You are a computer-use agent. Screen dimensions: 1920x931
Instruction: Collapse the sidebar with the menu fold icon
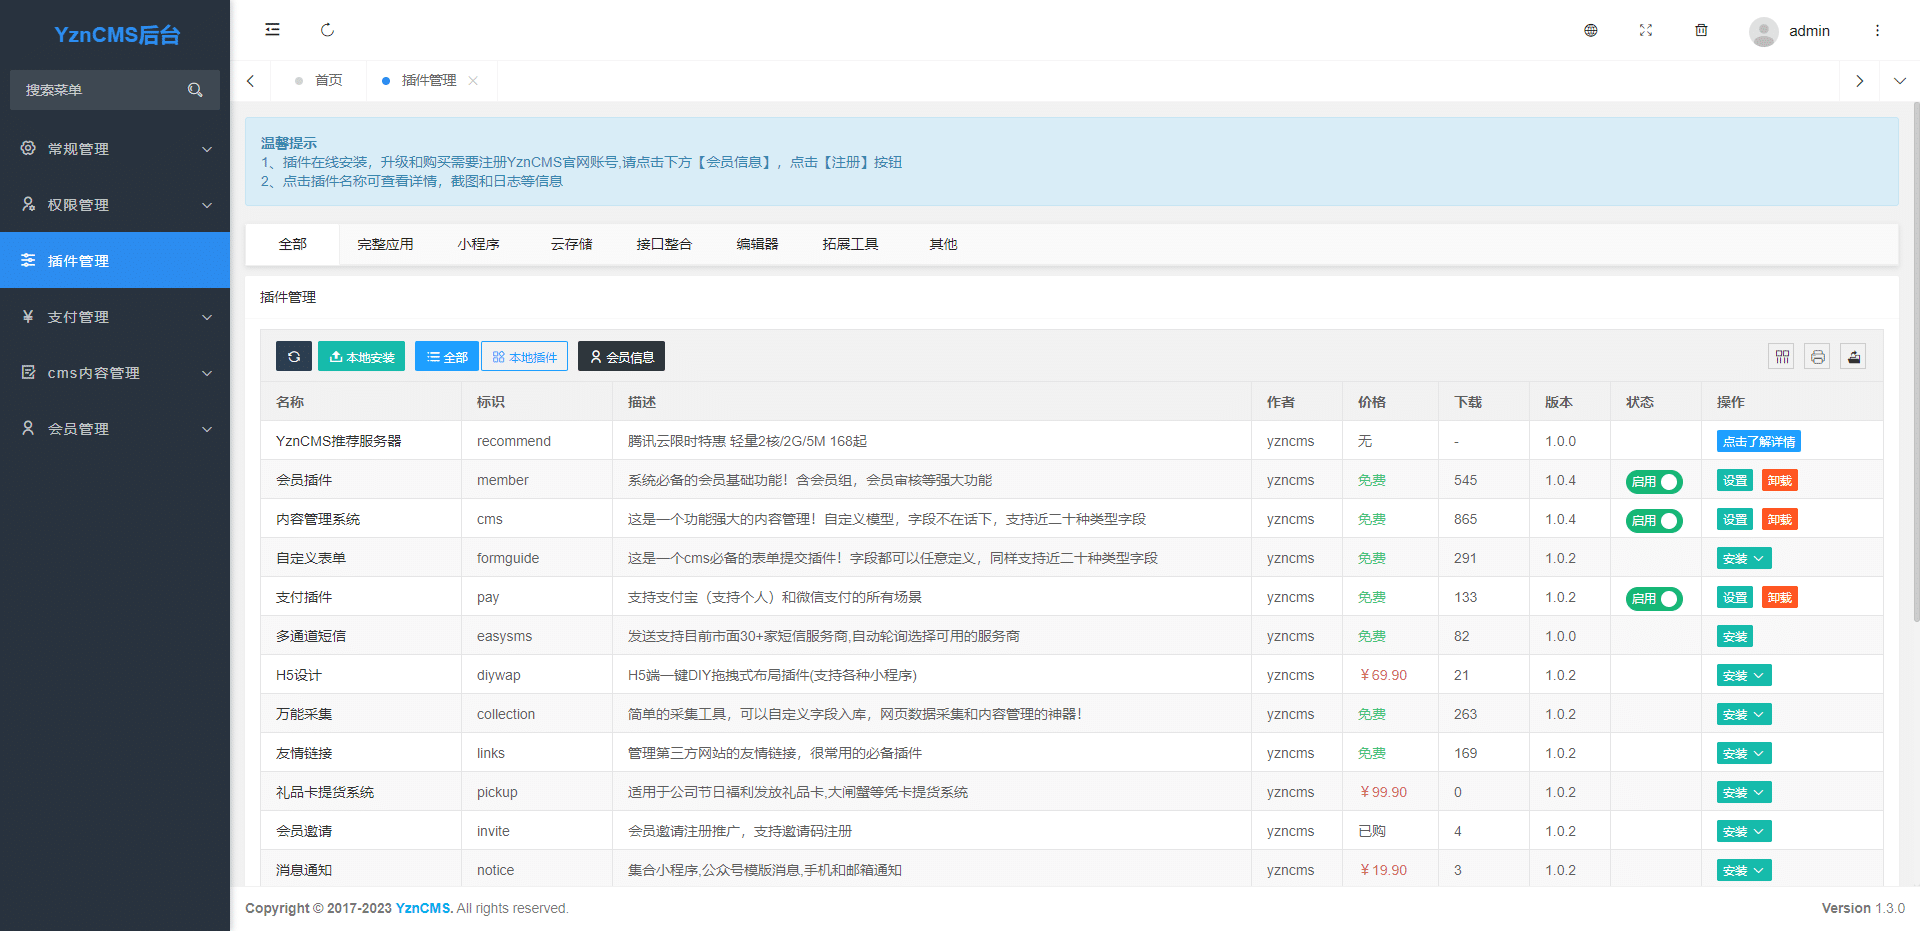[x=272, y=30]
